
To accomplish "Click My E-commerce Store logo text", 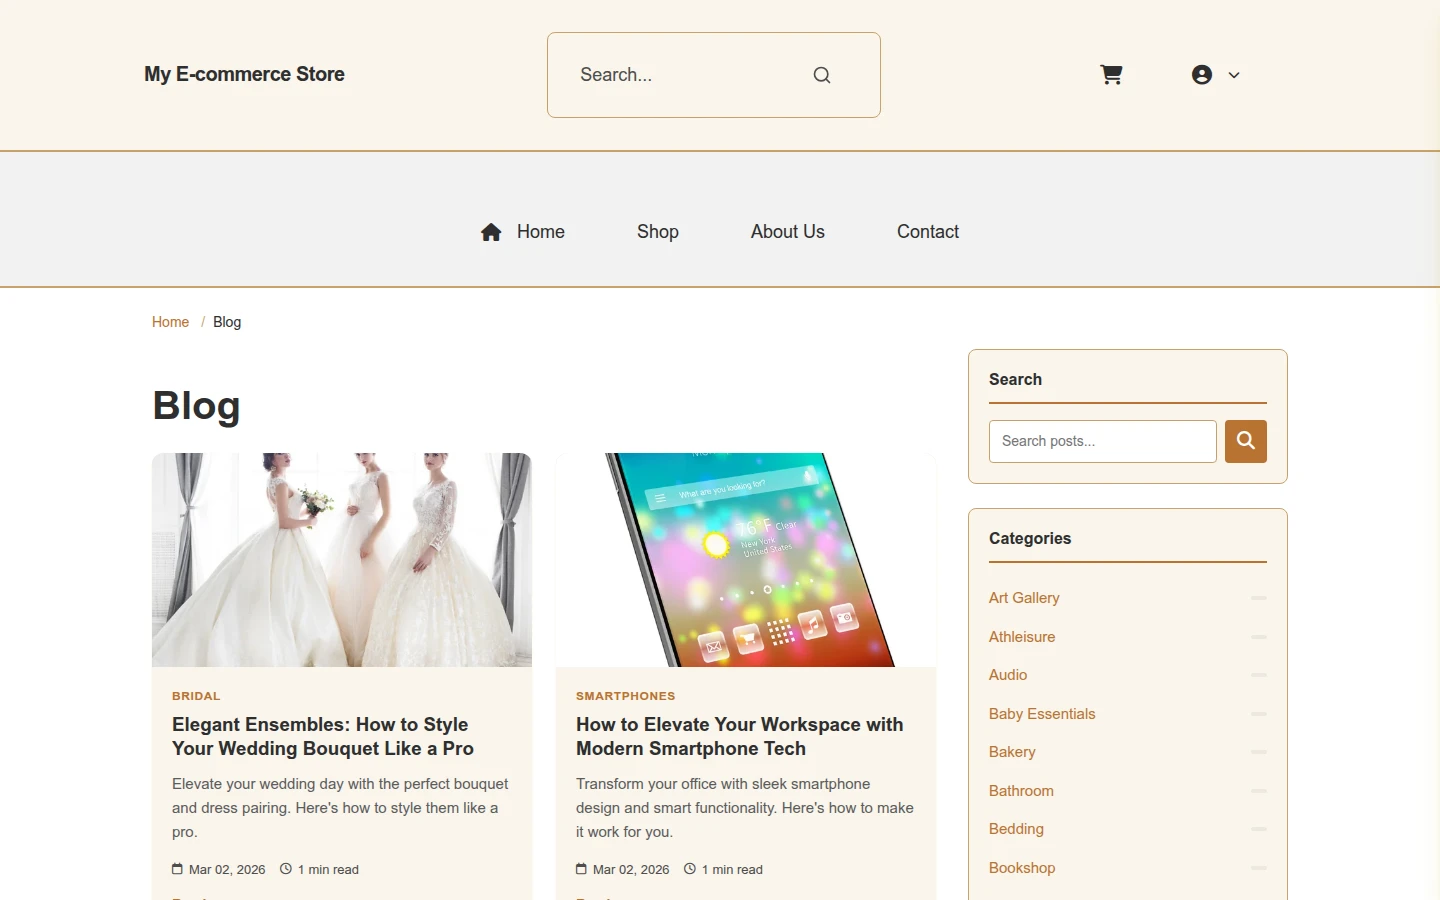I will coord(244,74).
